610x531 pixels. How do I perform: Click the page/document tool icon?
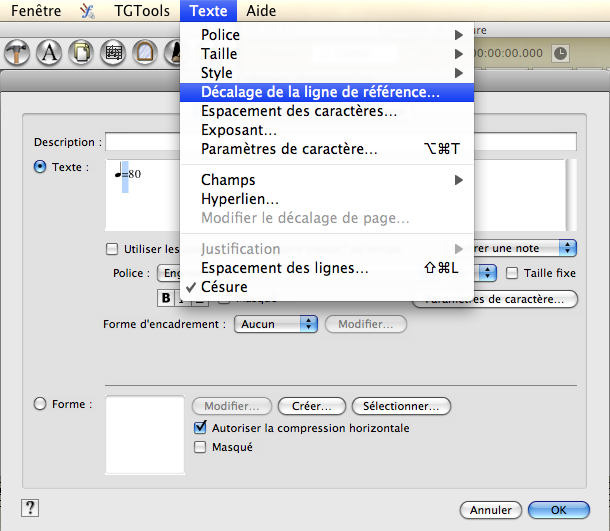coord(80,53)
